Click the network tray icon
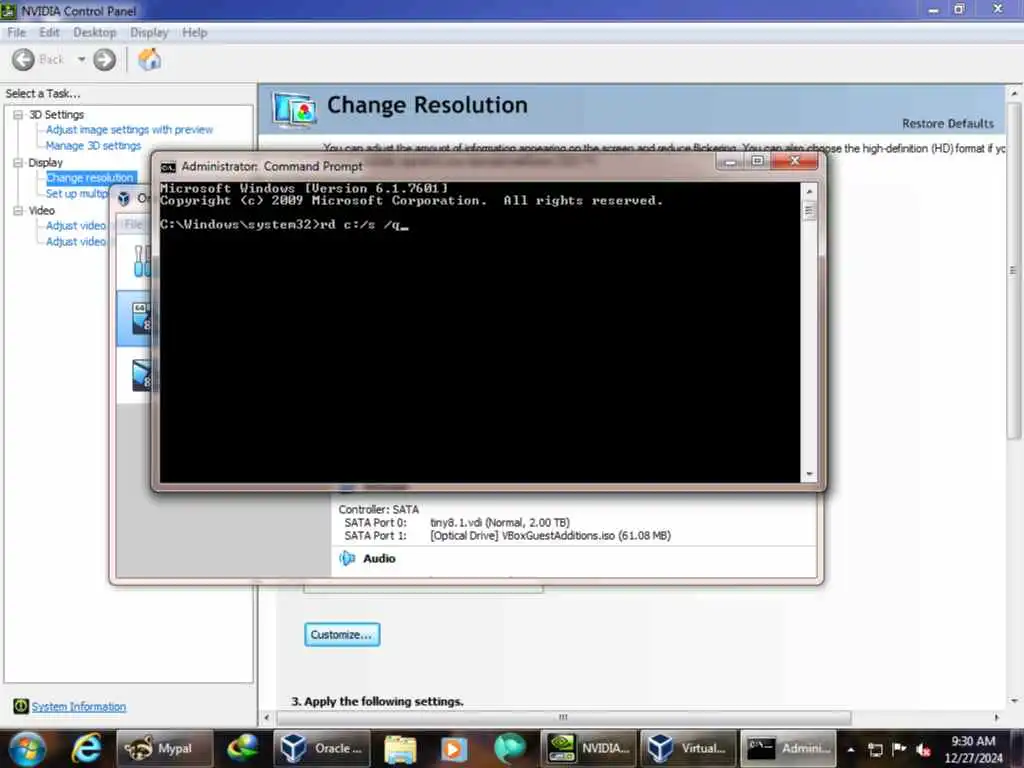The image size is (1024, 768). point(875,749)
